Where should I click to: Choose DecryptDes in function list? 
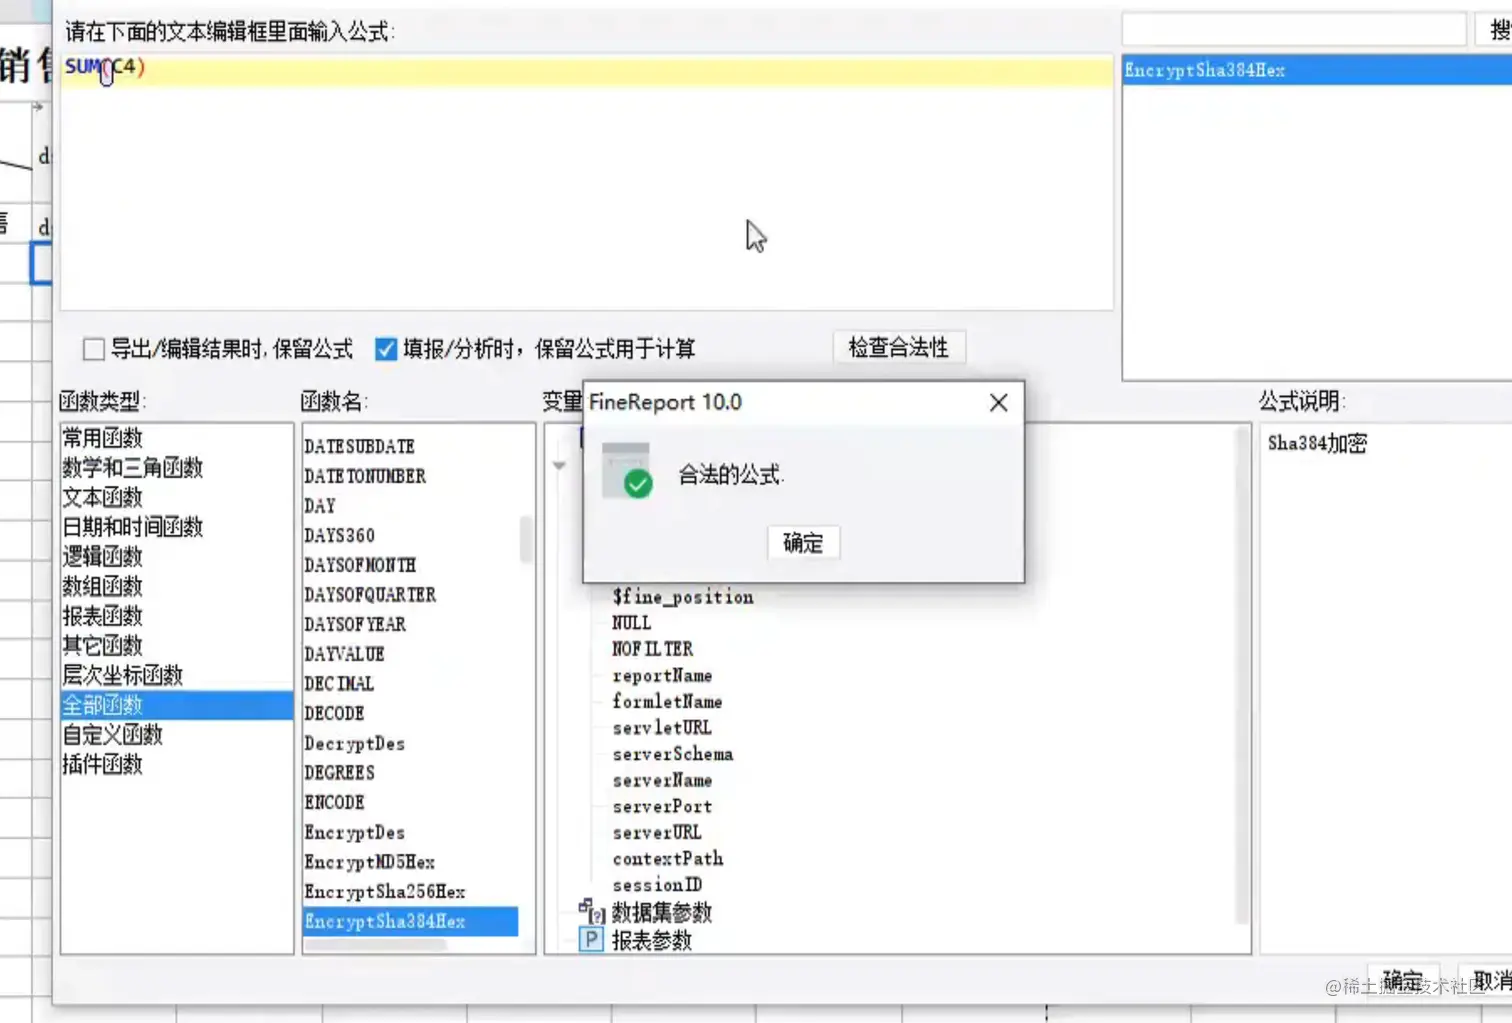pos(410,743)
